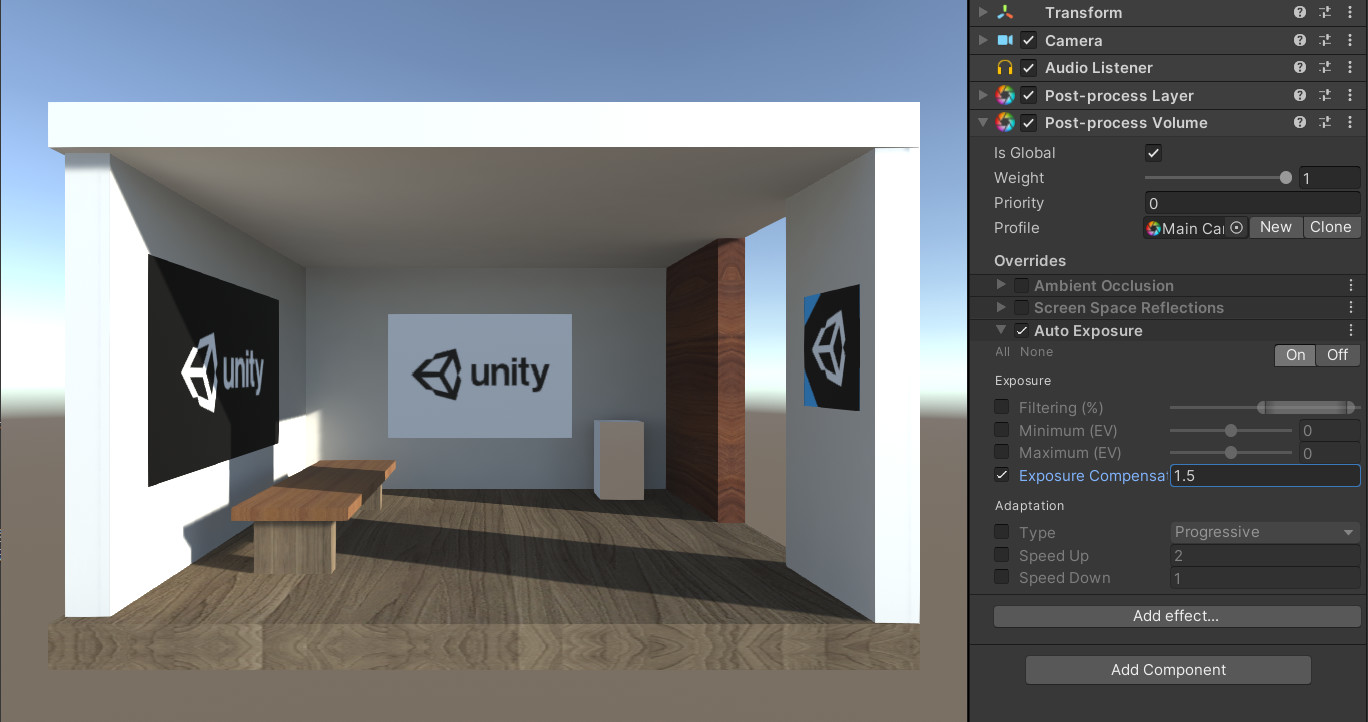Viewport: 1368px width, 722px height.
Task: Open the Profile object picker circle
Action: pyautogui.click(x=1236, y=228)
